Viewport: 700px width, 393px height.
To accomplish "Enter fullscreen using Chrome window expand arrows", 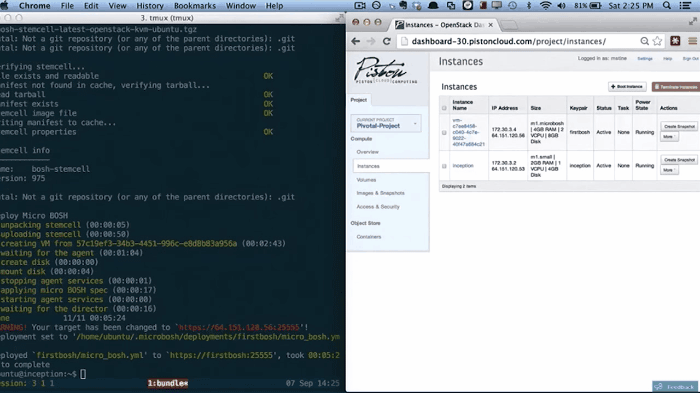I will [x=692, y=21].
